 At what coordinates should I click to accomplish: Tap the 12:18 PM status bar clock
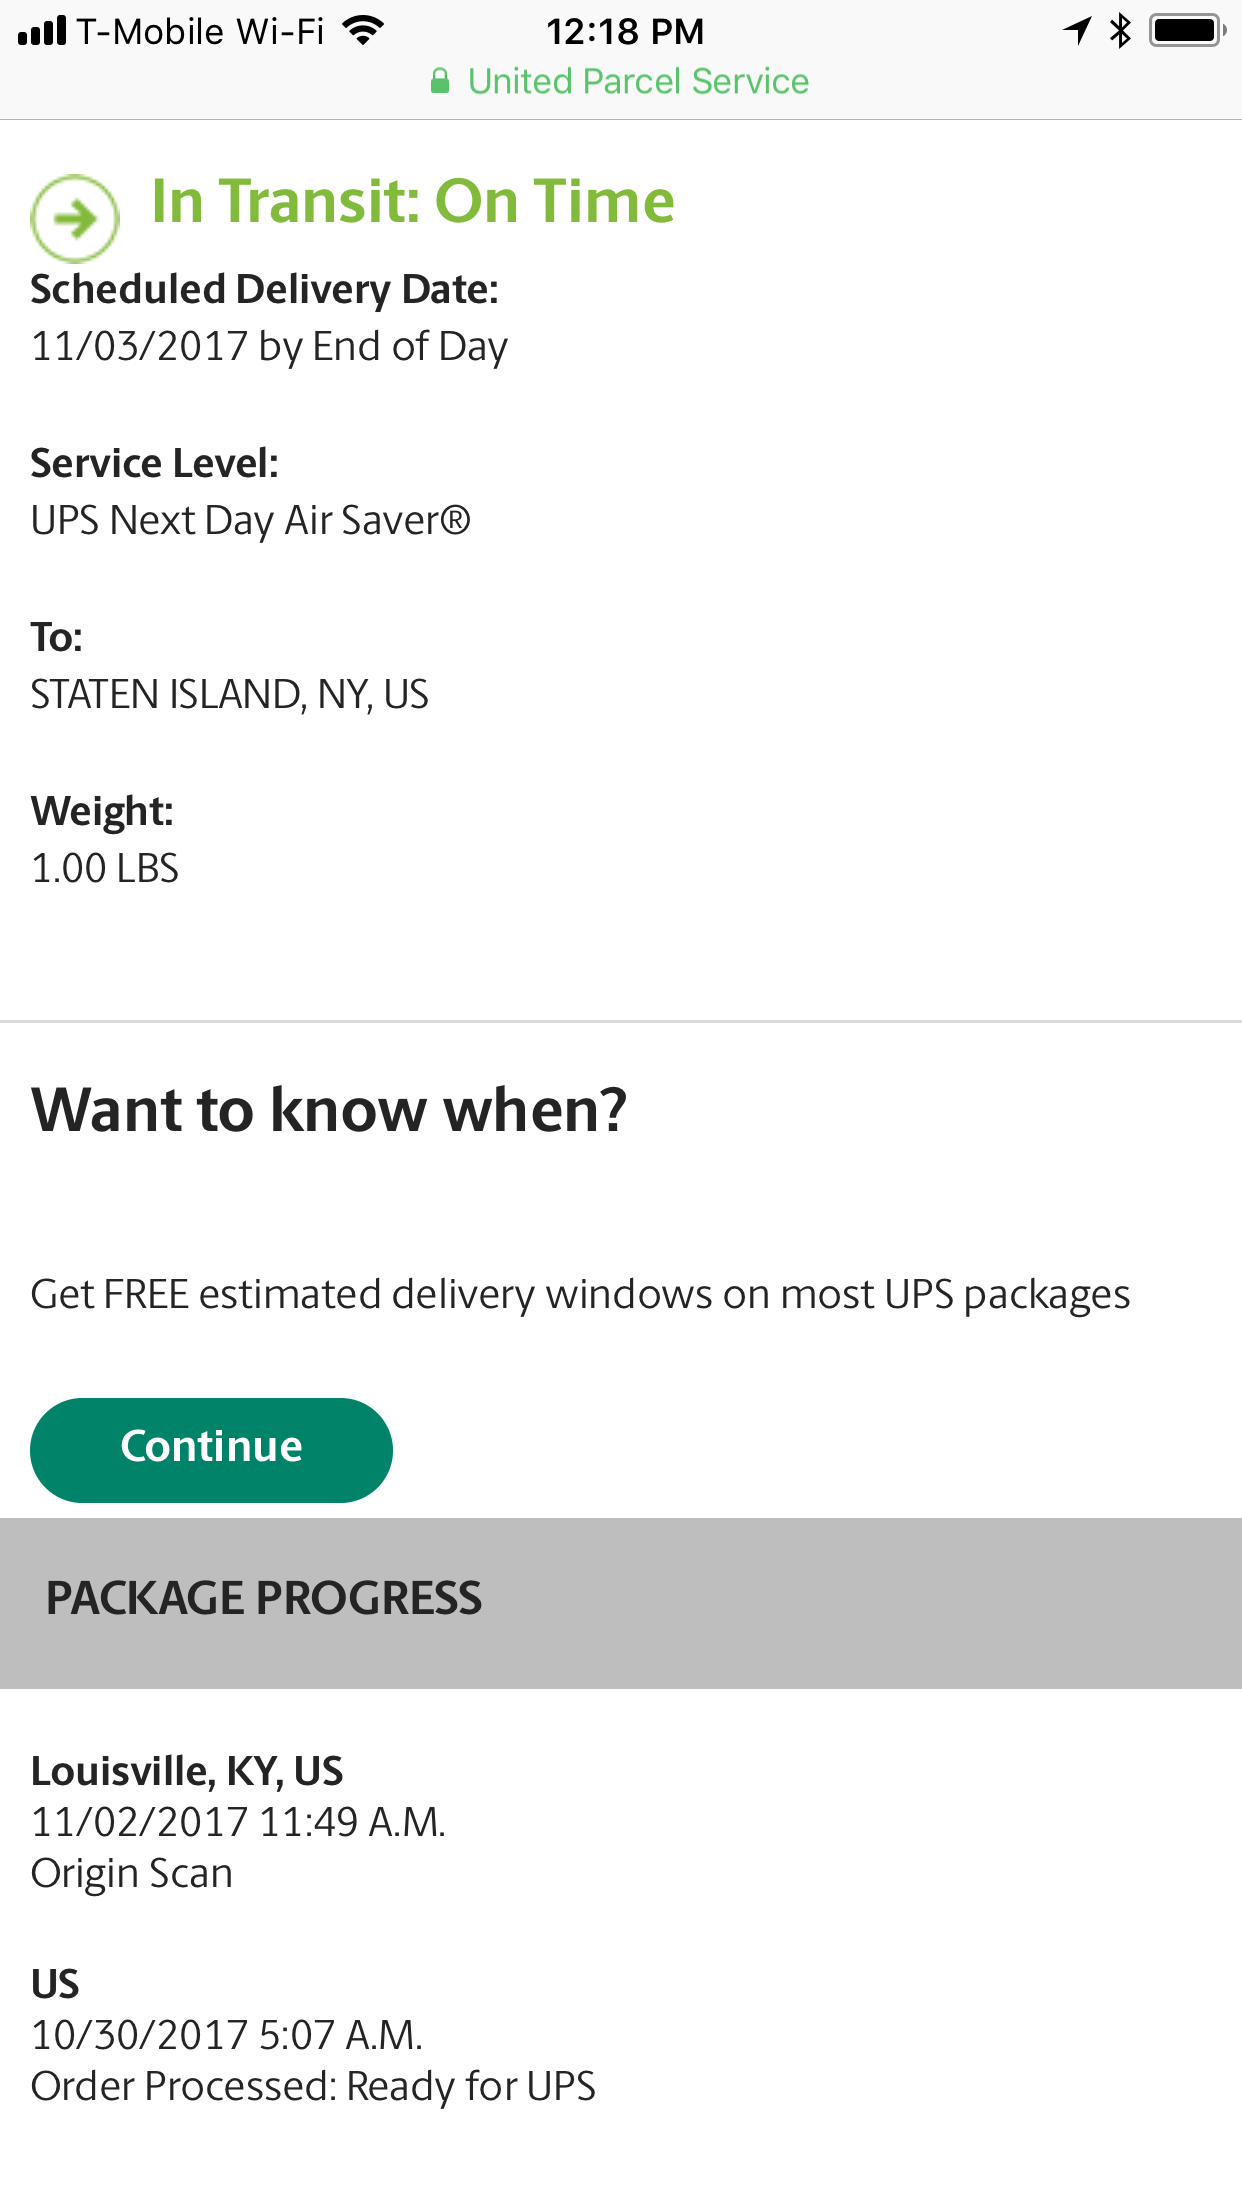[x=625, y=31]
